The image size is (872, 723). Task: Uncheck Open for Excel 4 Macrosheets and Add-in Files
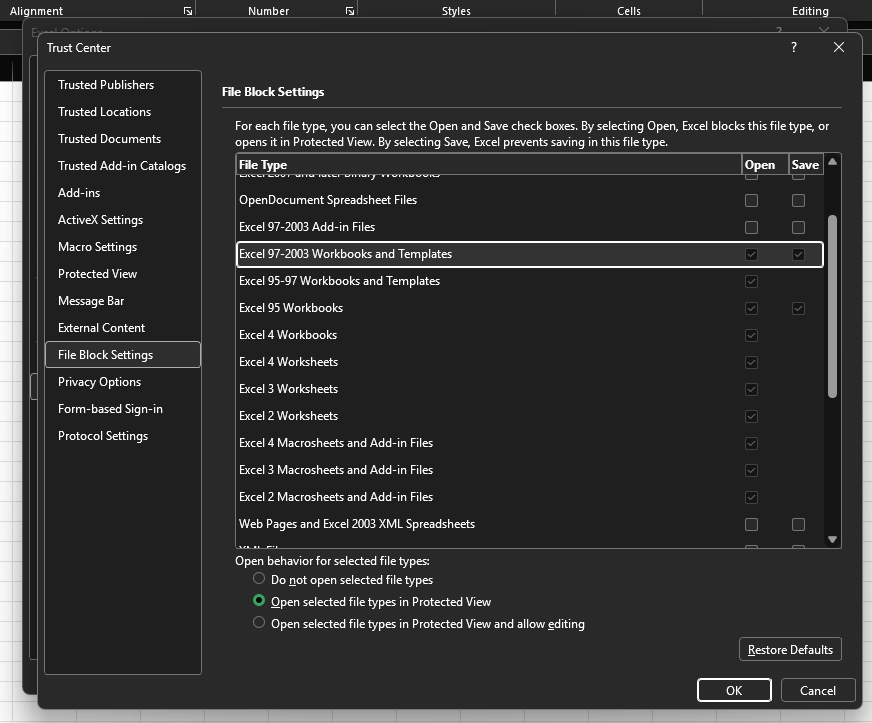(751, 443)
